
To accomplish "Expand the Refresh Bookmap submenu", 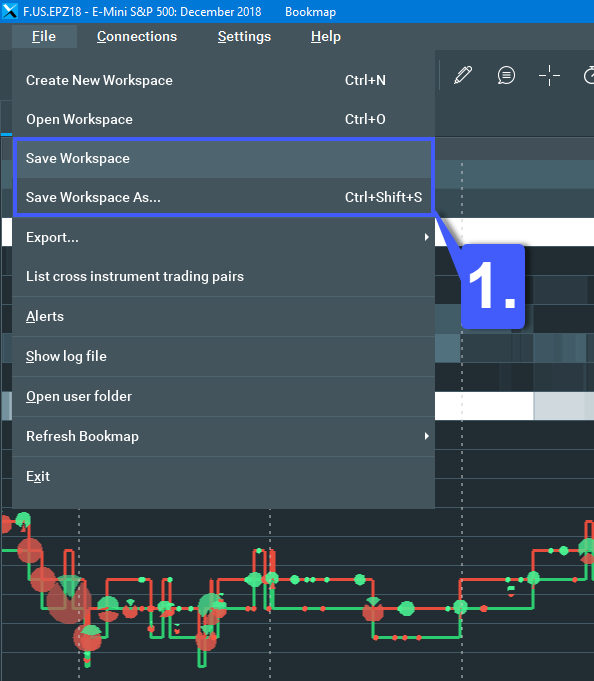I will click(224, 436).
